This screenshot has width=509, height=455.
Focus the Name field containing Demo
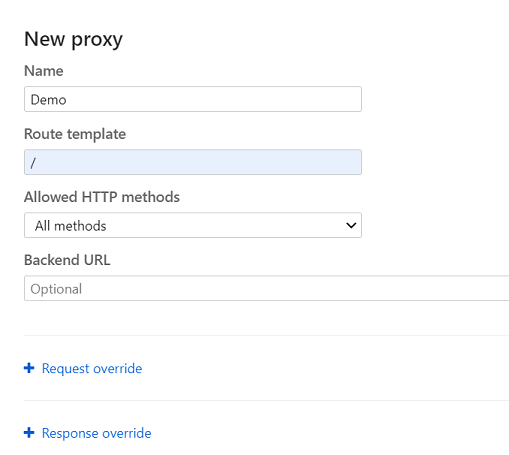coord(193,99)
